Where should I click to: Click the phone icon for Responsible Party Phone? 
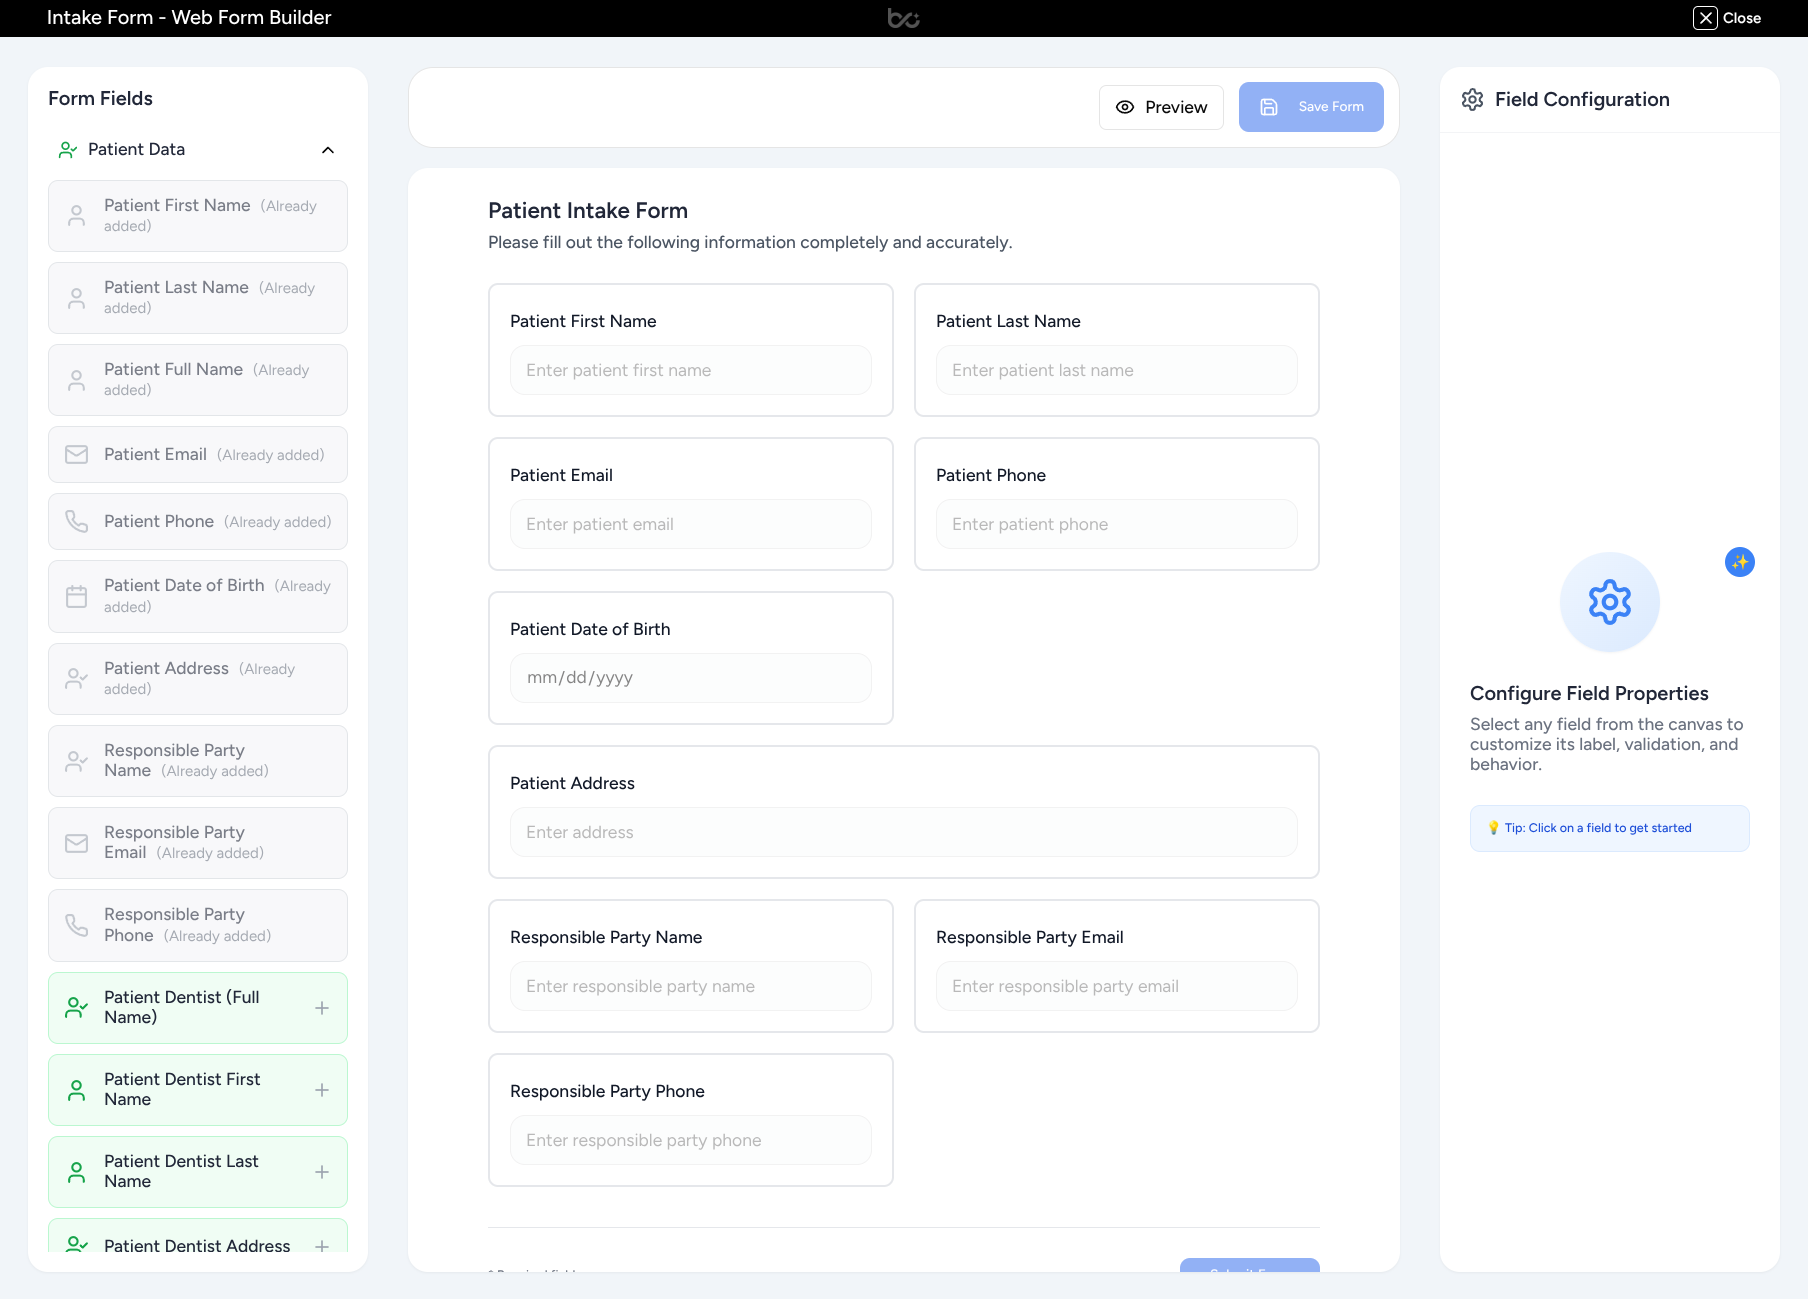(76, 925)
